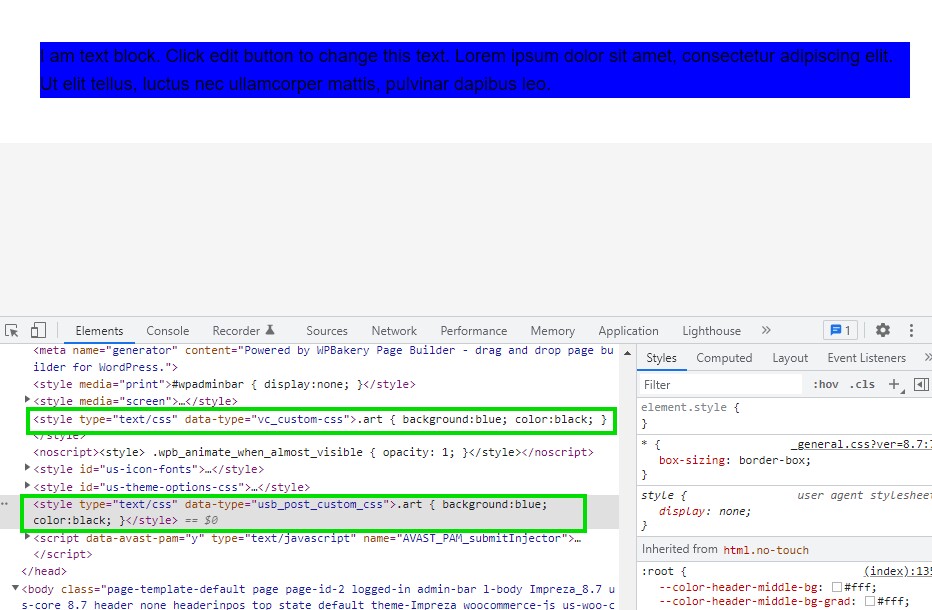The height and width of the screenshot is (610, 932).
Task: Click the new style rule plus icon
Action: click(x=894, y=383)
